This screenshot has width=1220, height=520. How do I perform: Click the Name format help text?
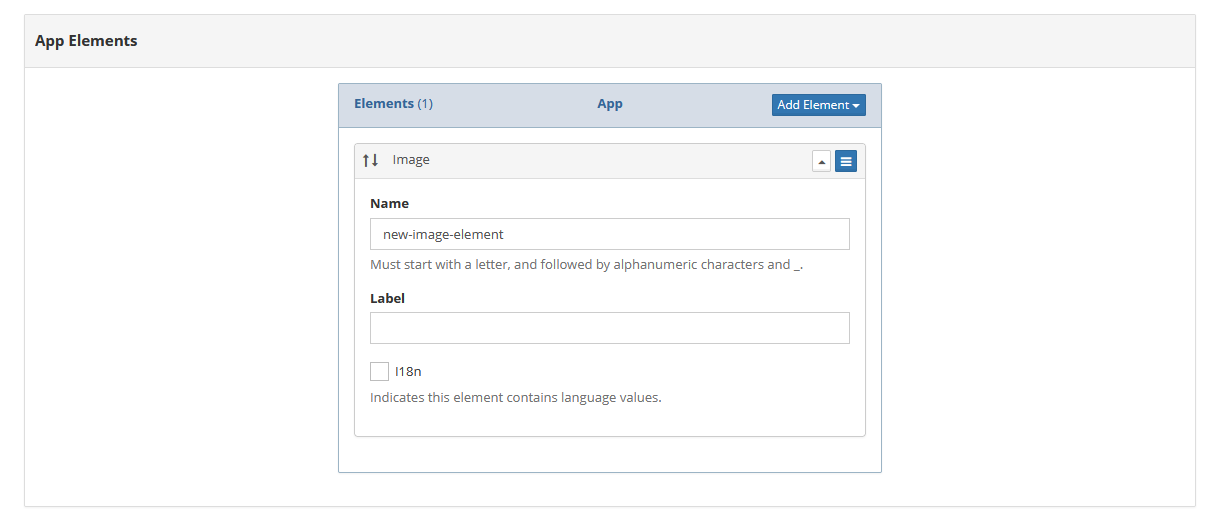tap(586, 265)
